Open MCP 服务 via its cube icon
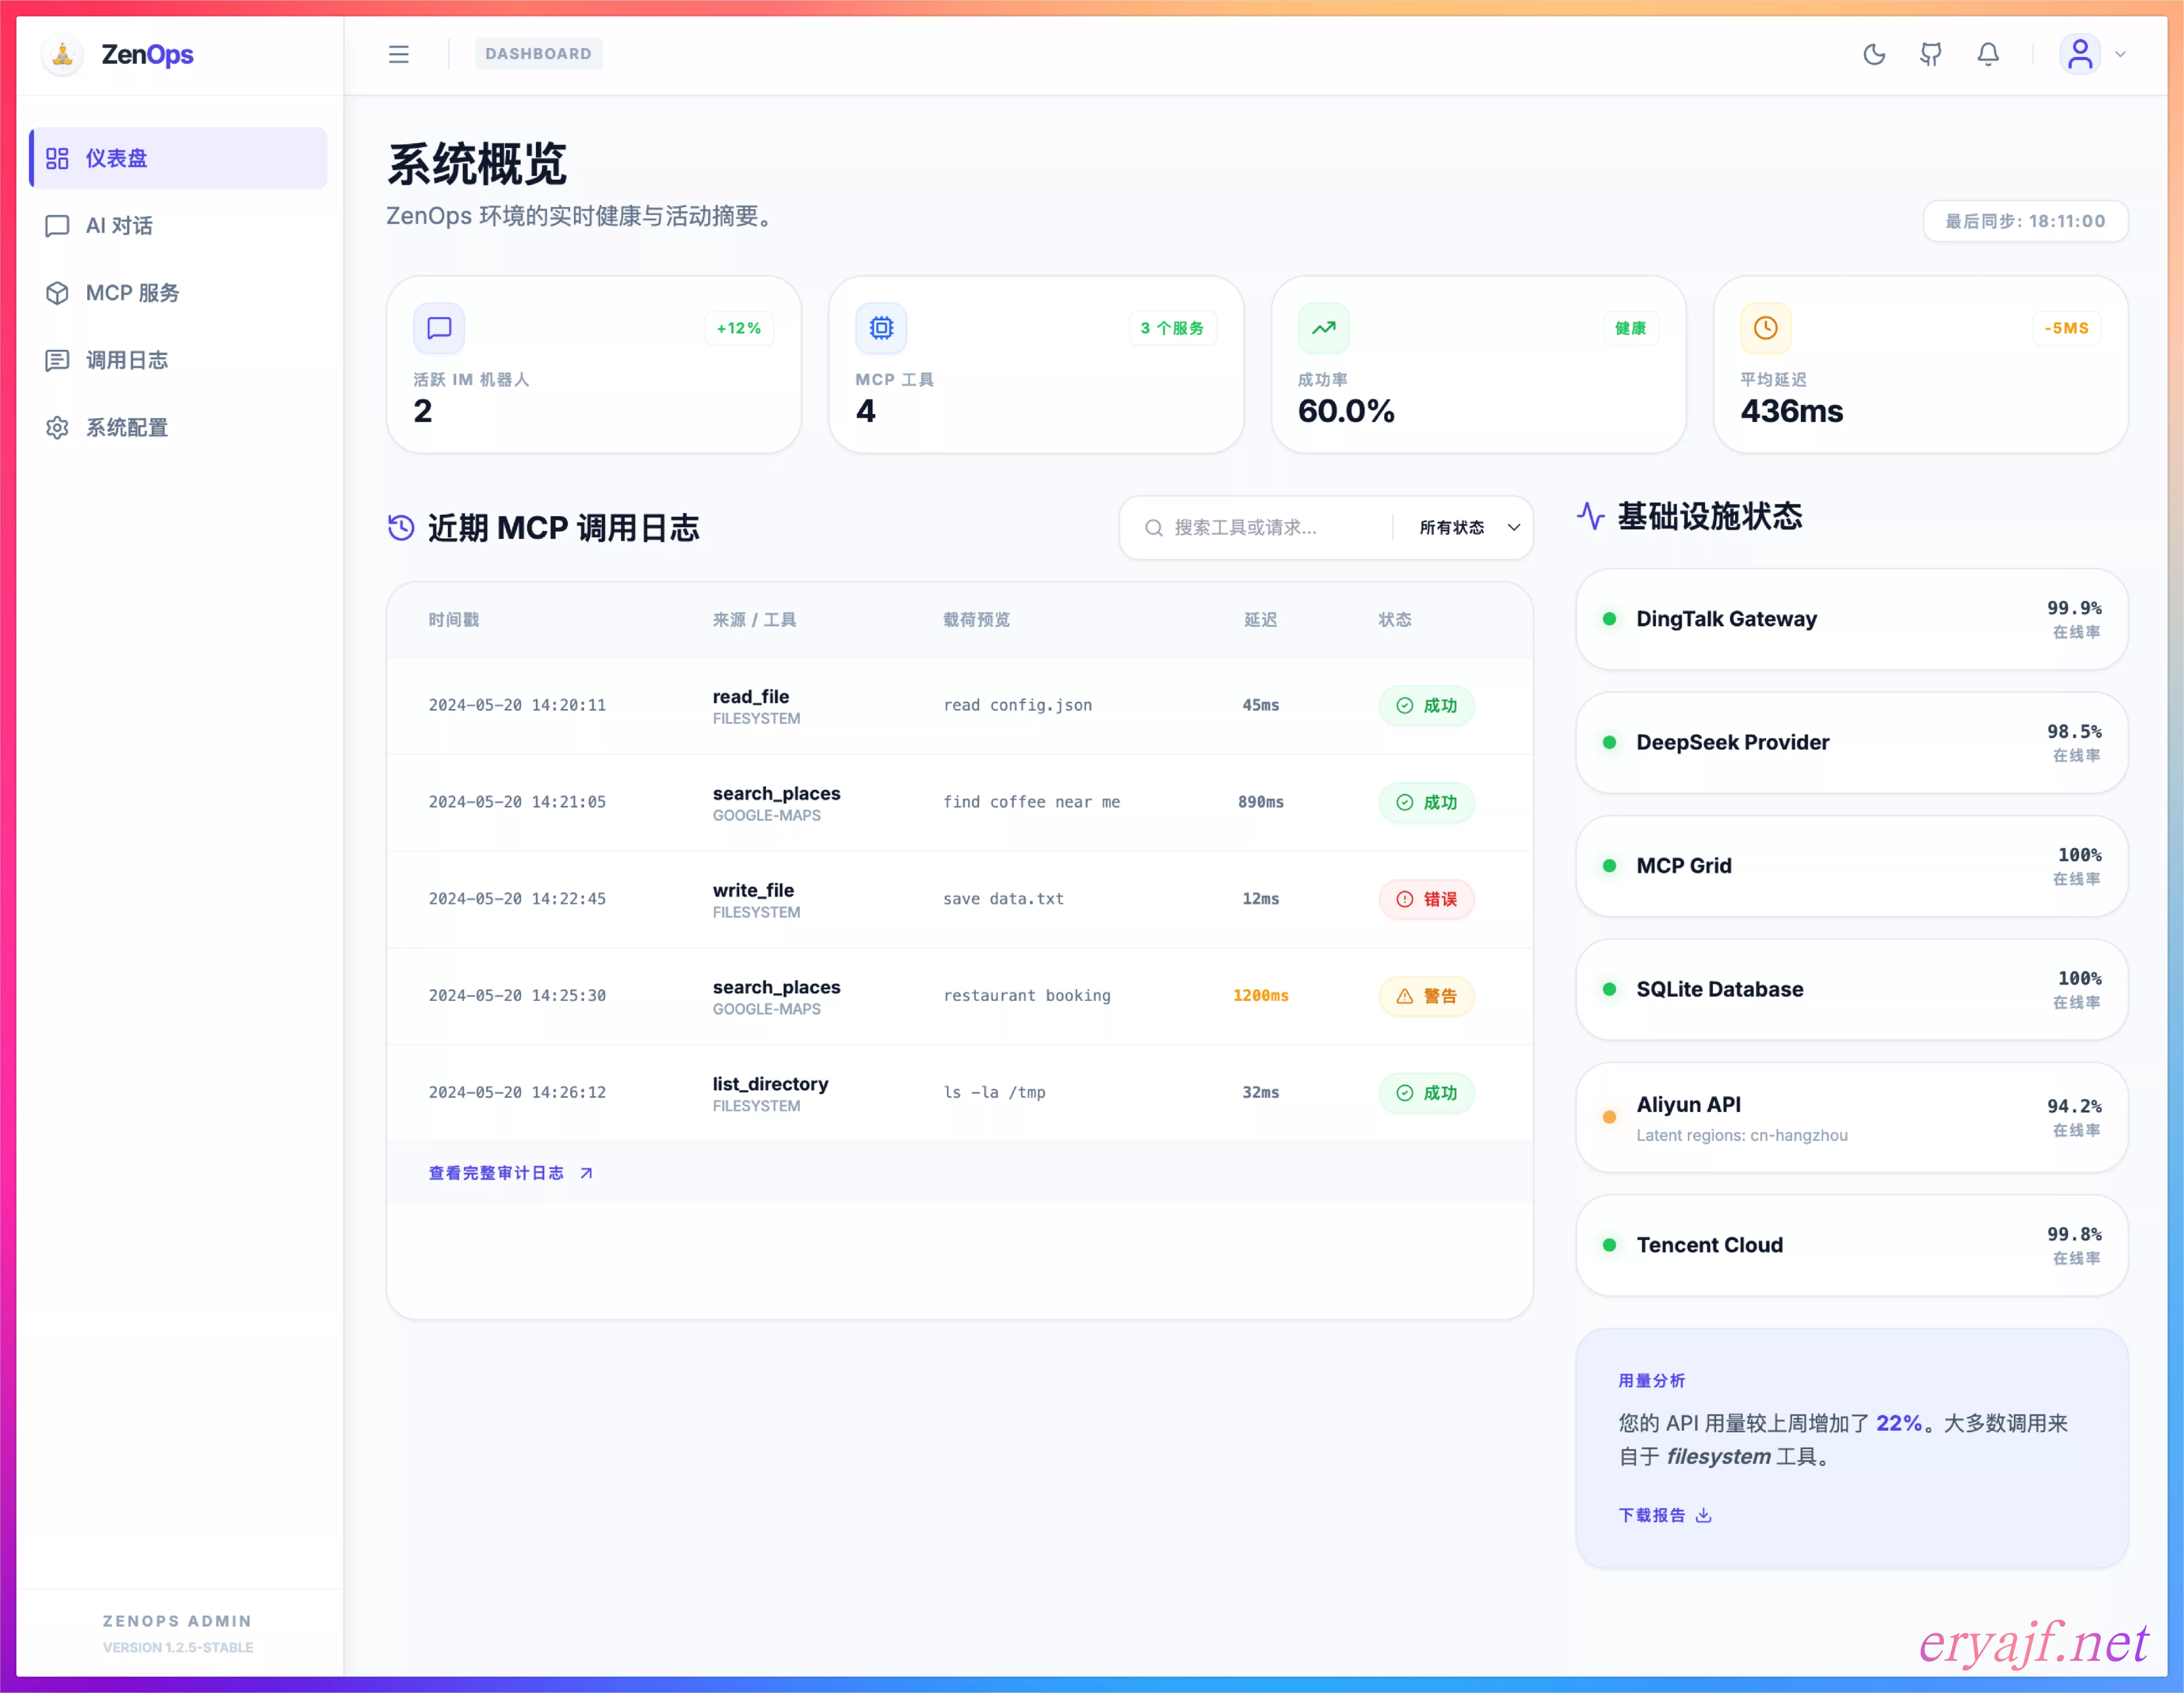The width and height of the screenshot is (2184, 1693). [x=57, y=293]
